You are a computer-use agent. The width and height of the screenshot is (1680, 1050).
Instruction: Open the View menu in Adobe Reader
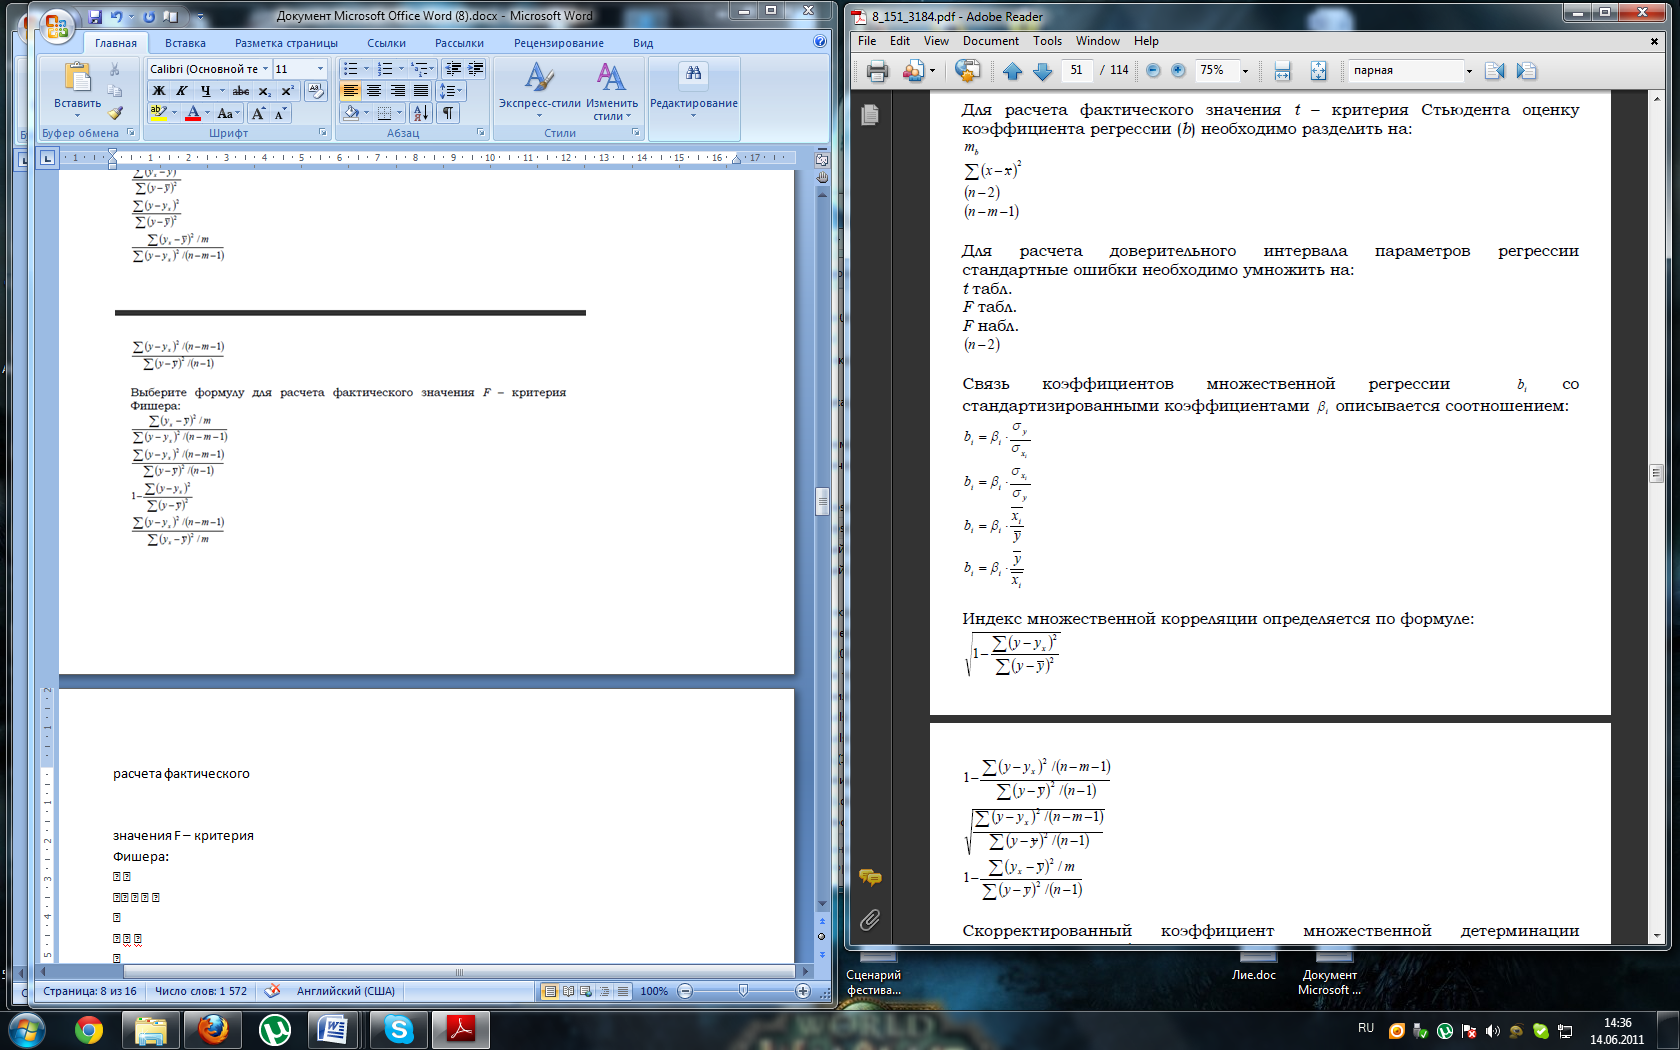pyautogui.click(x=936, y=41)
